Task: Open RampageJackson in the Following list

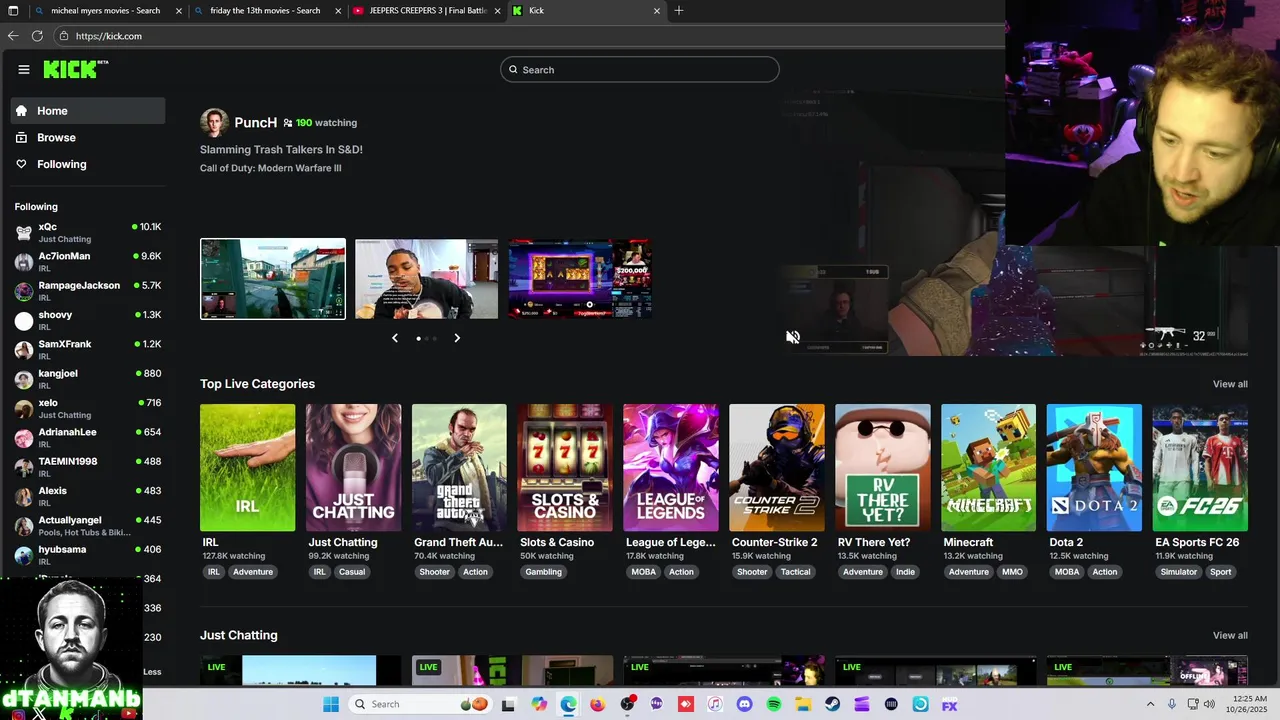Action: [x=88, y=291]
